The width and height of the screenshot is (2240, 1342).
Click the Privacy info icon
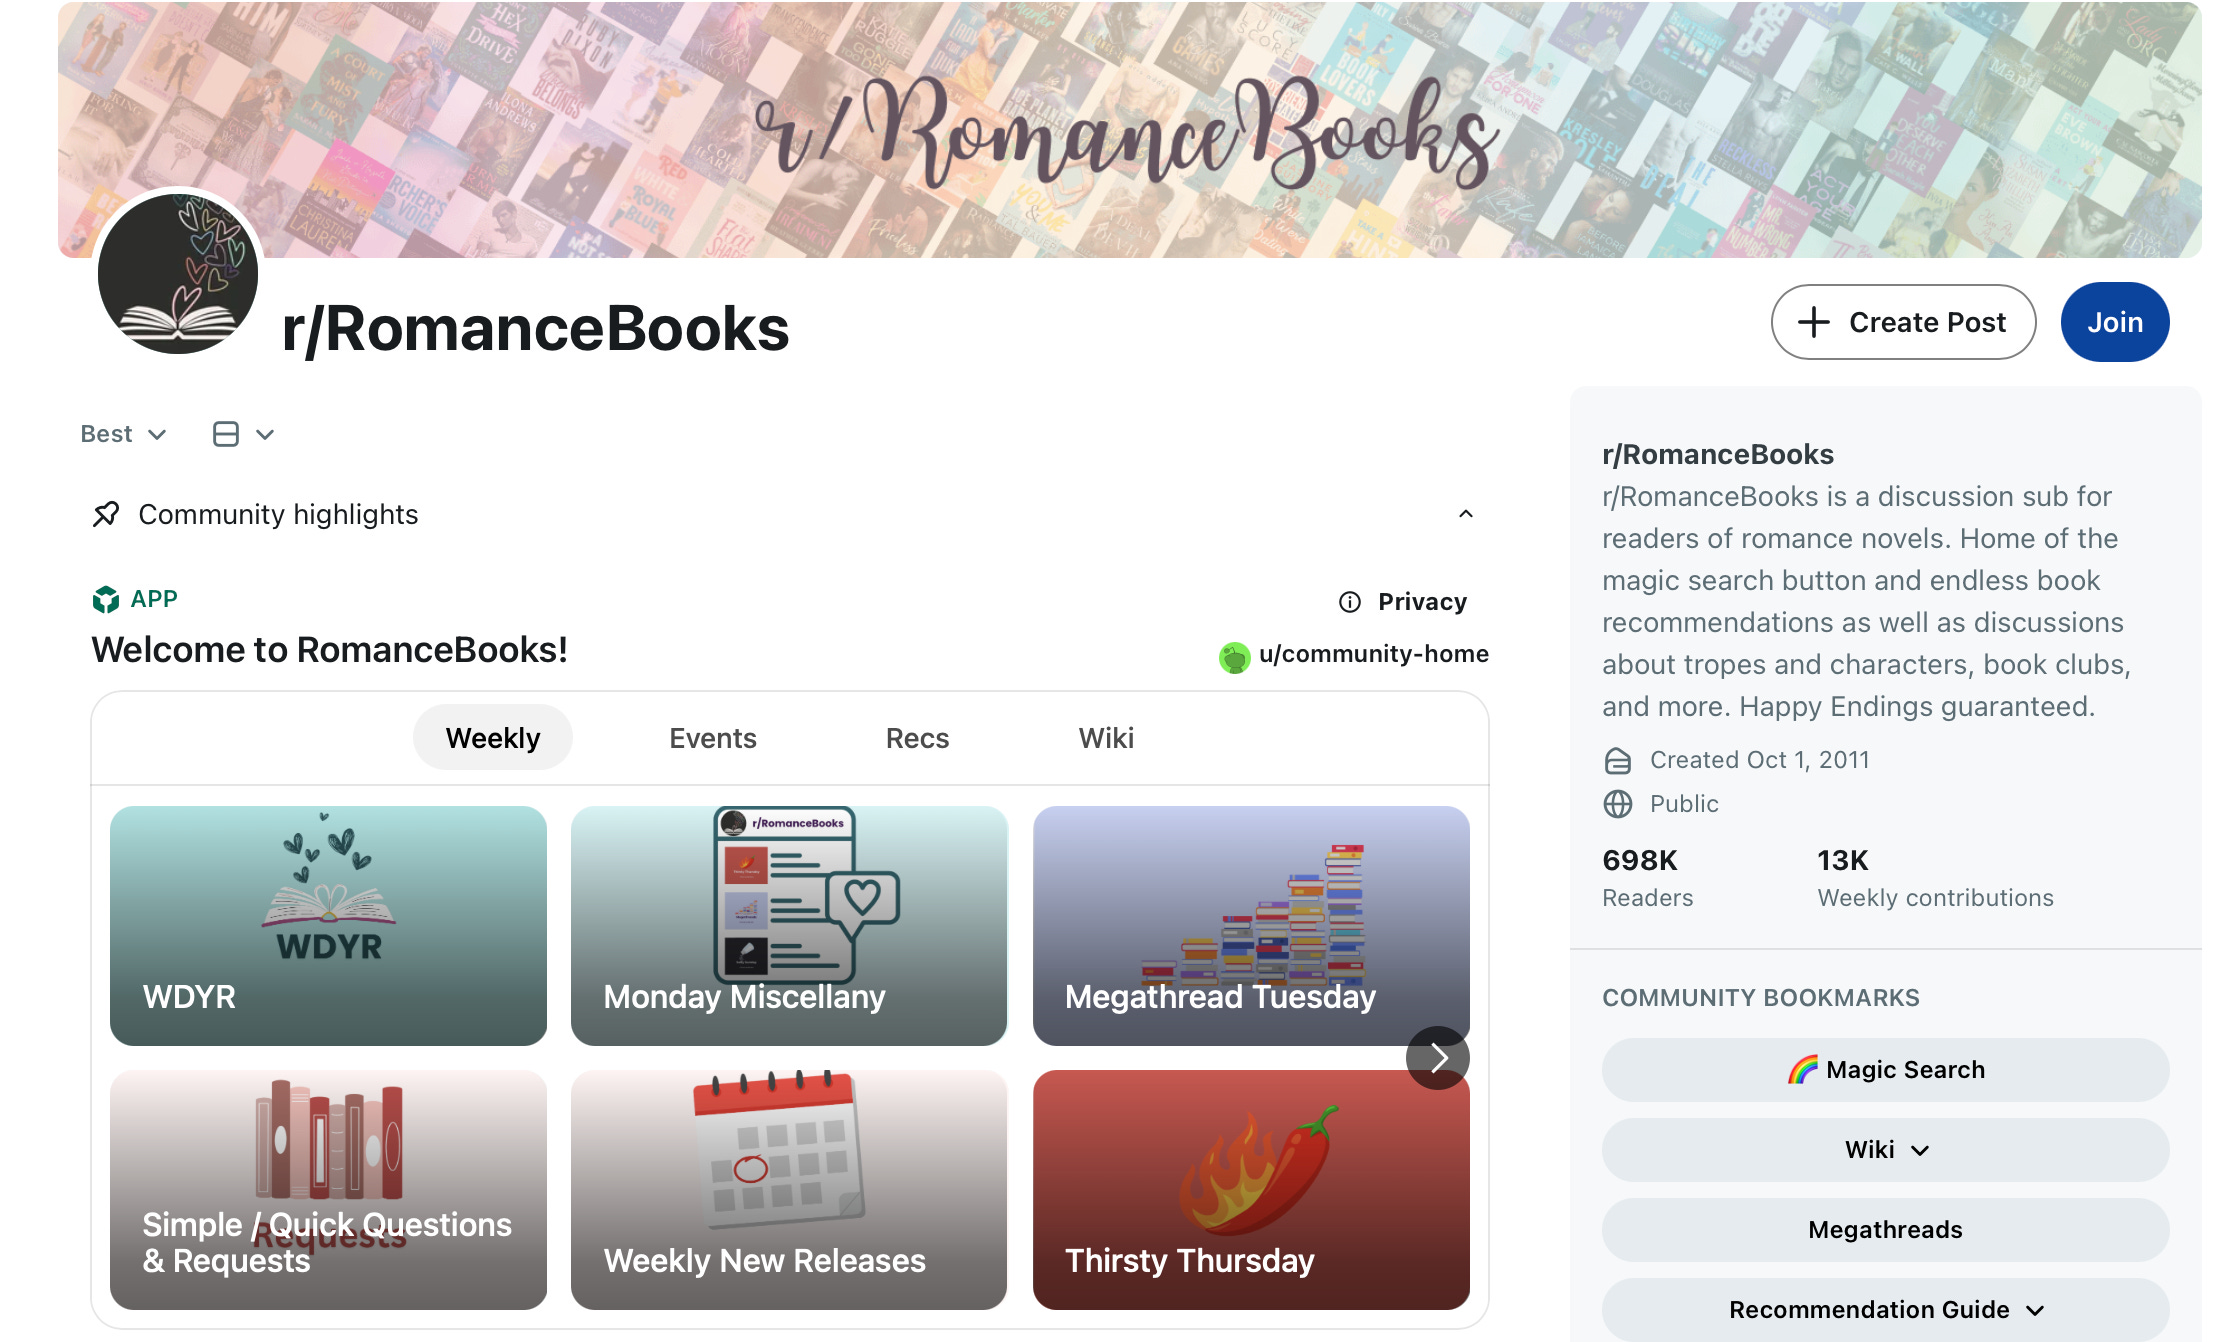tap(1349, 602)
